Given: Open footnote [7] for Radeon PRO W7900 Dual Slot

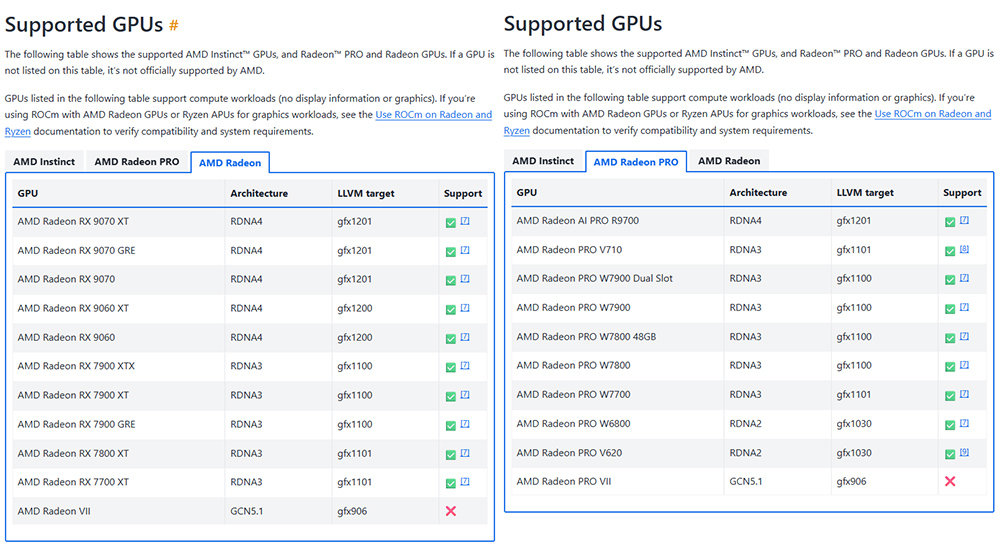Looking at the screenshot, I should [x=964, y=279].
